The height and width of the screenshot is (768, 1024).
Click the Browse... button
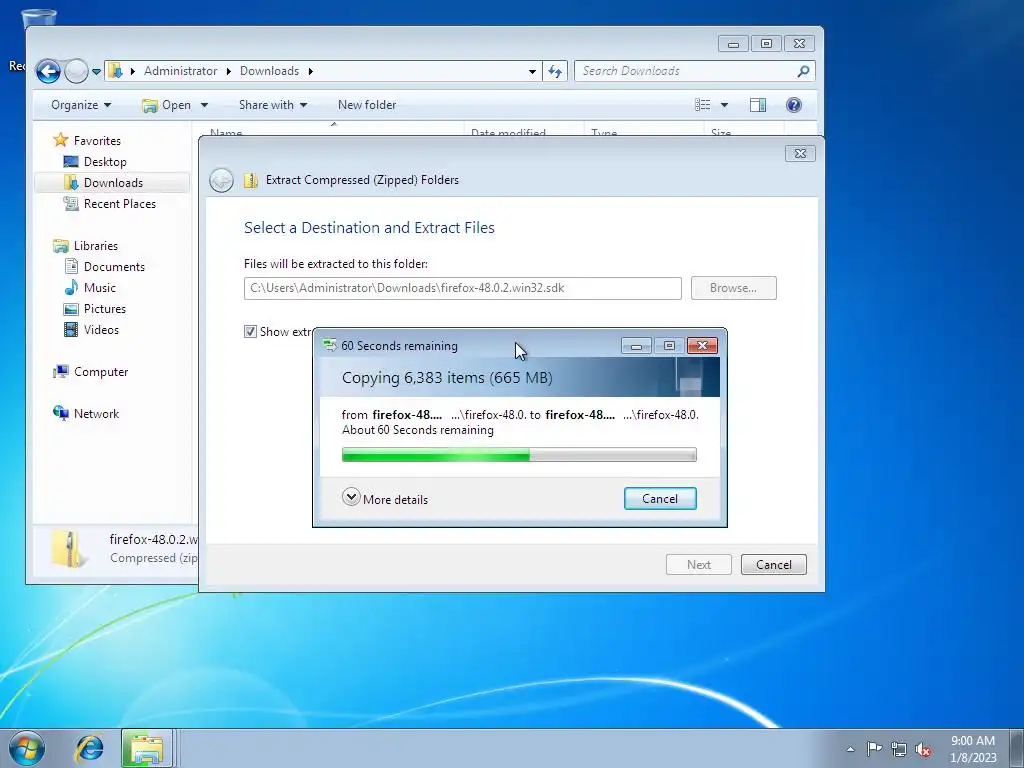pyautogui.click(x=733, y=288)
